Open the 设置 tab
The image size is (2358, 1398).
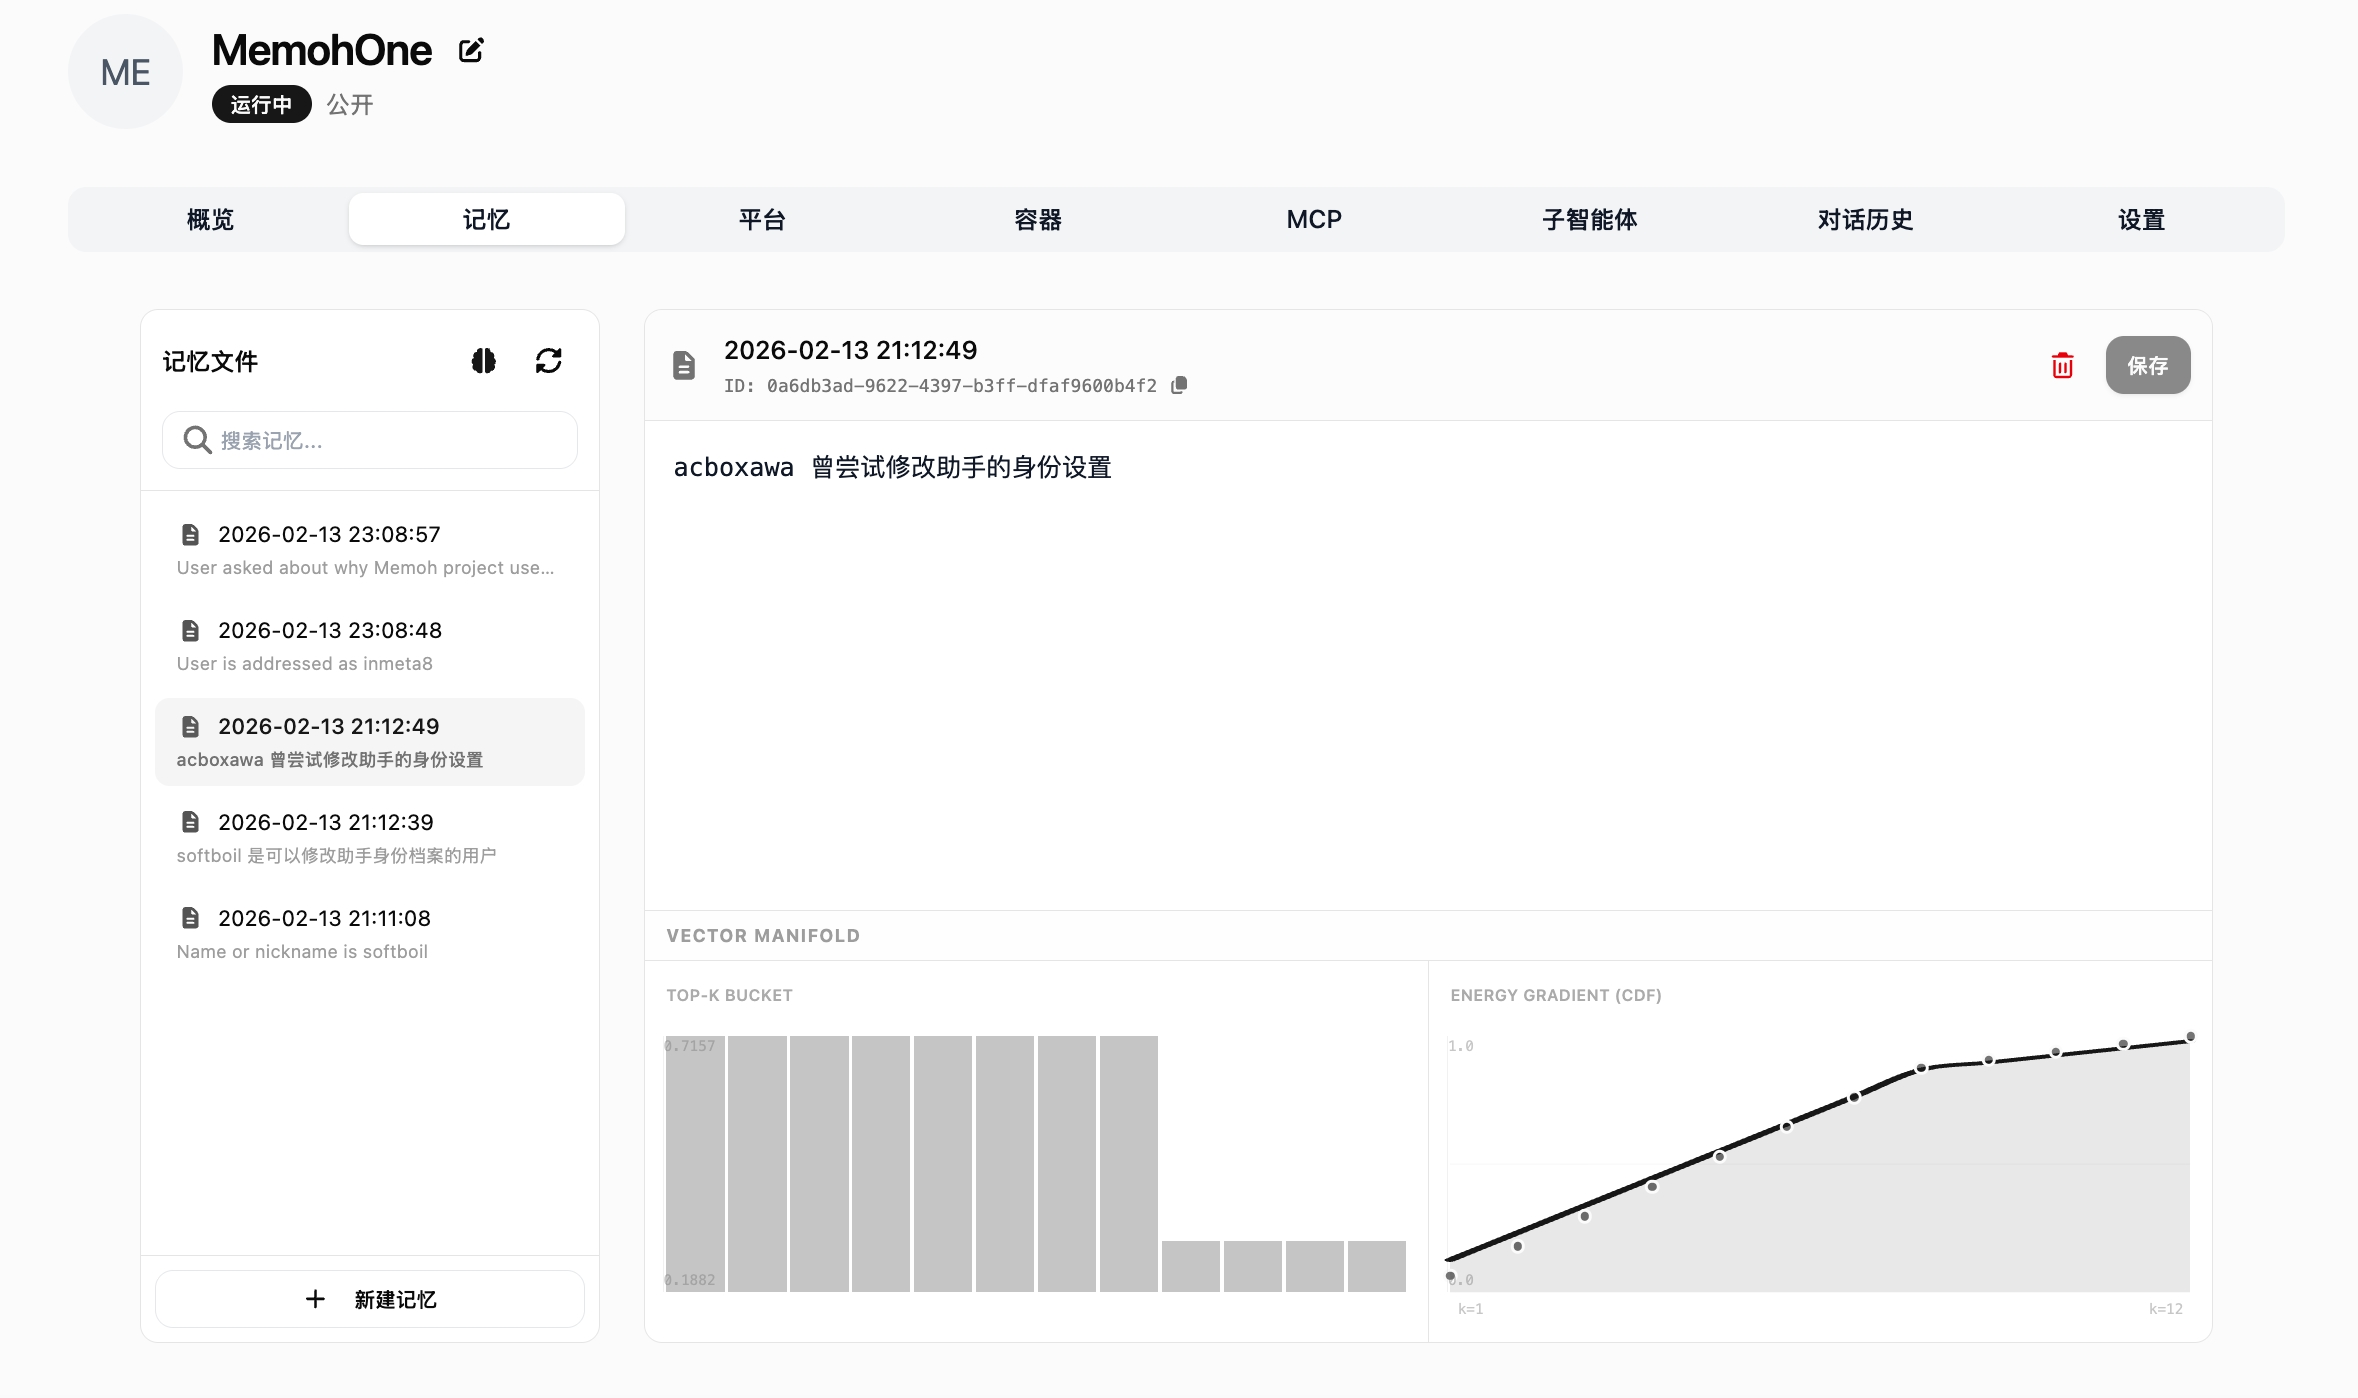click(x=2141, y=220)
